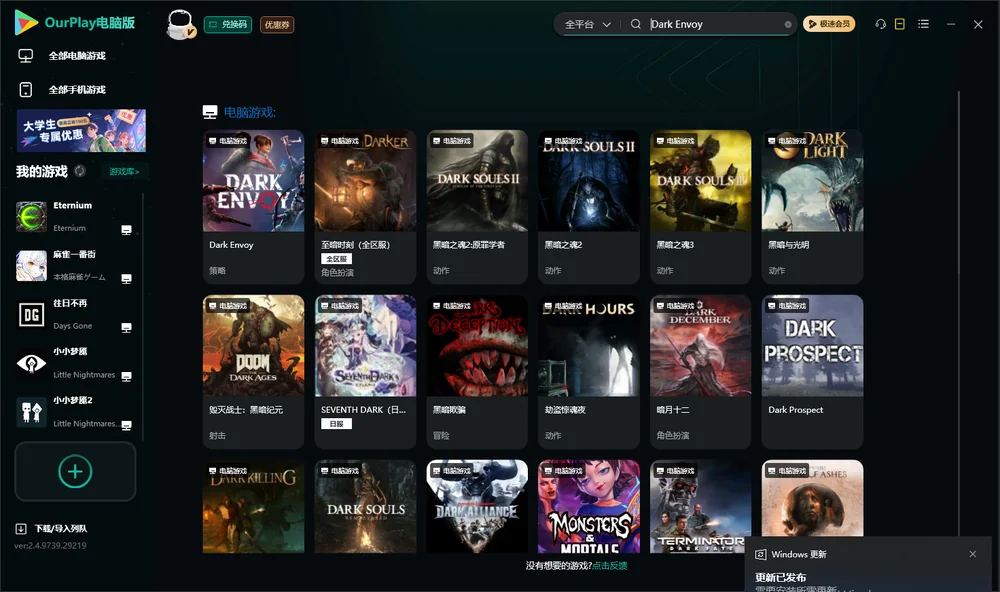1000x592 pixels.
Task: Open the 游戏库> link
Action: 124,171
